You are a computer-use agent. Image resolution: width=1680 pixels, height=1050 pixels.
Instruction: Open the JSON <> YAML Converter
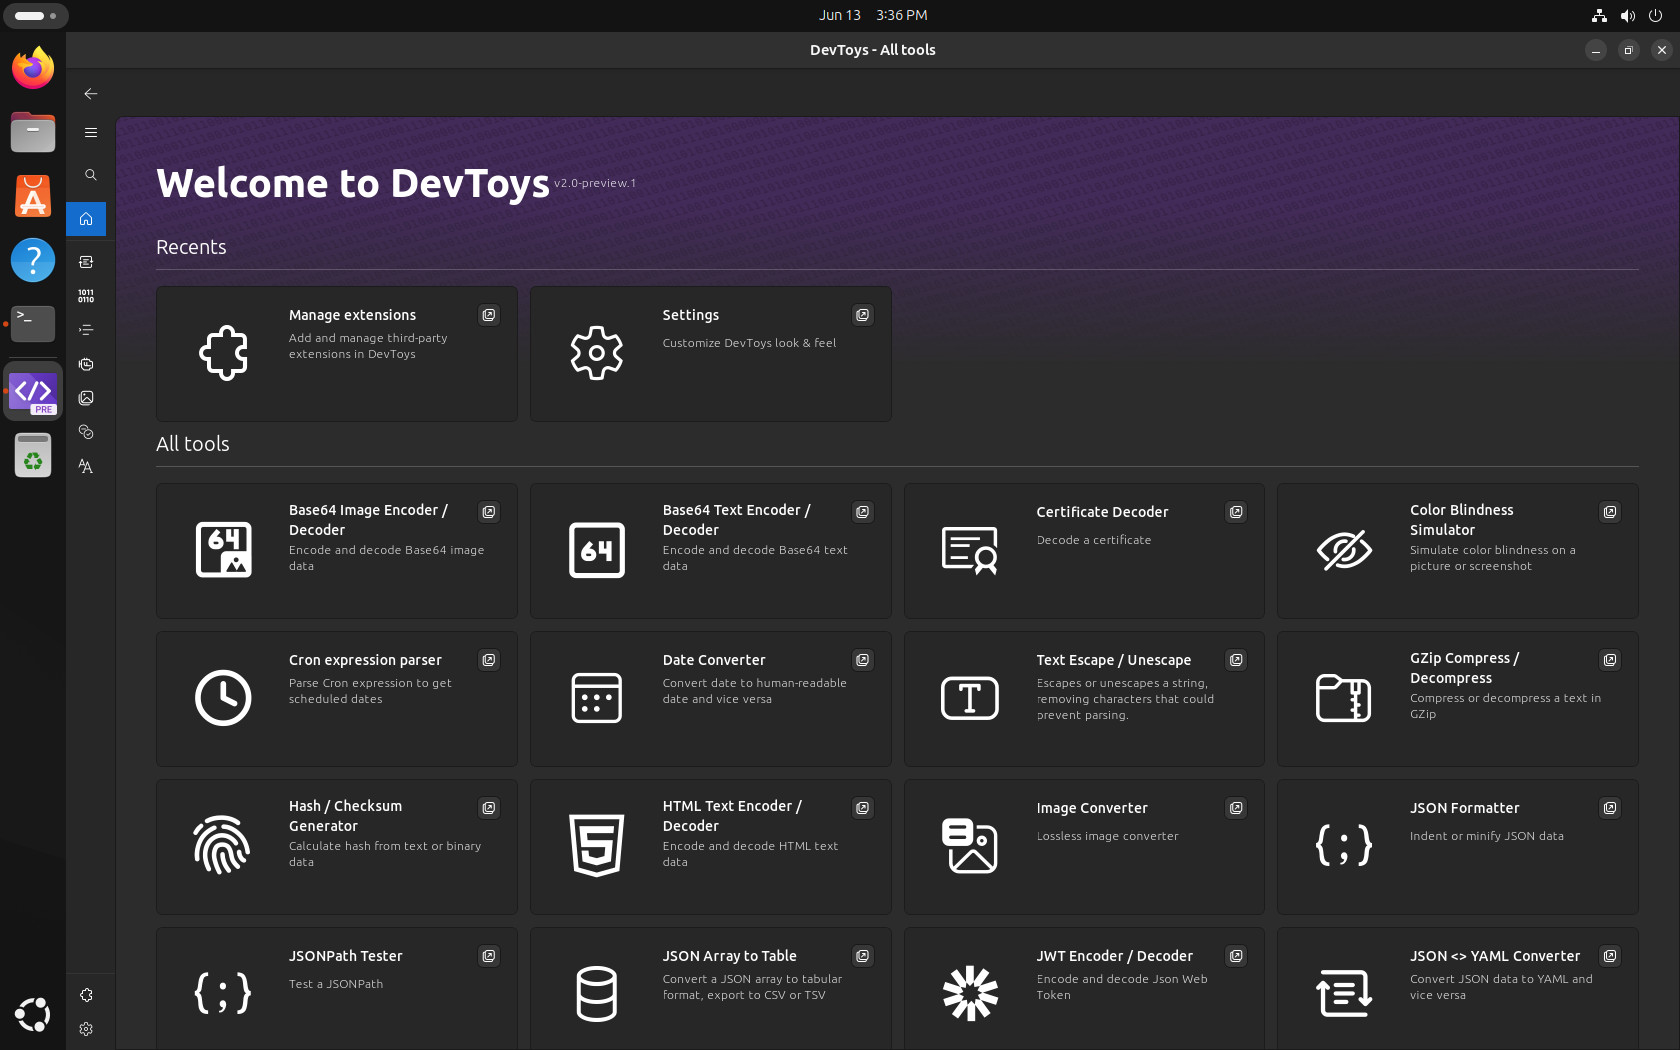tap(1458, 989)
